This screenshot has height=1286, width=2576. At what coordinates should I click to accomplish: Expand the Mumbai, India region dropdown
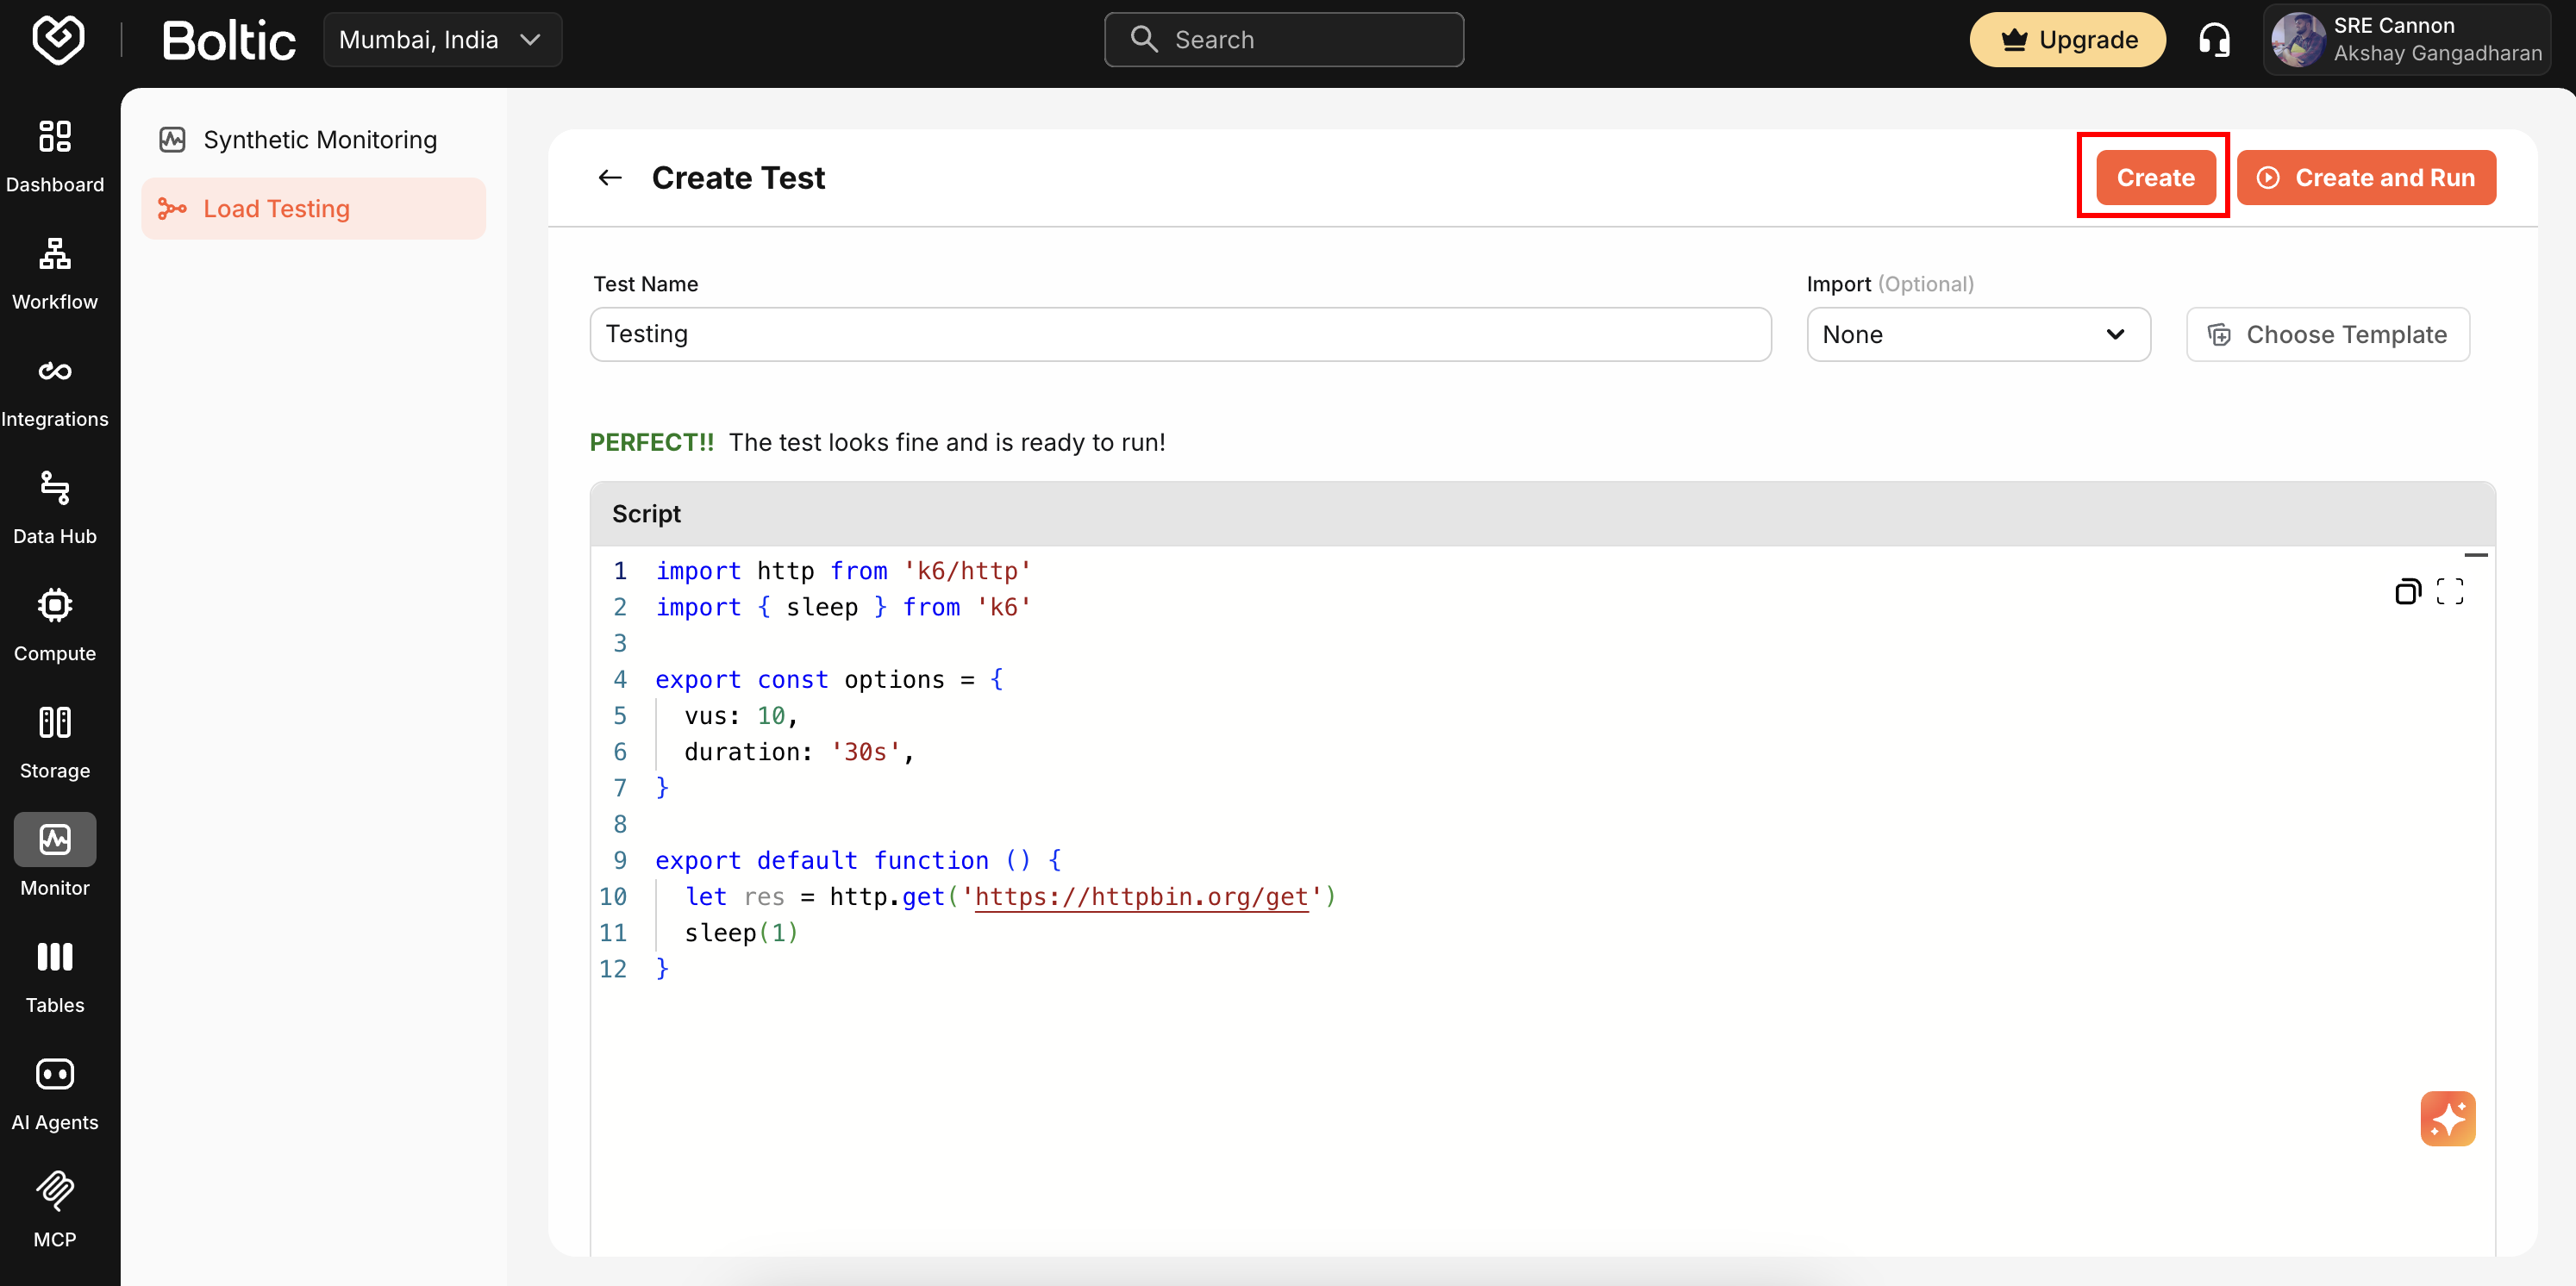441,40
